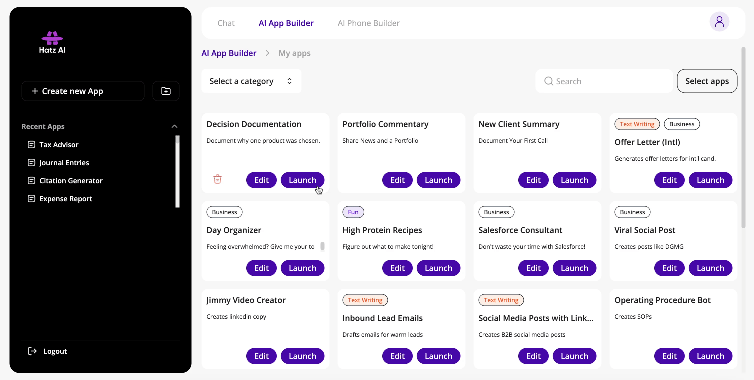Screen dimensions: 754x380
Task: Click the Select apps button
Action: click(707, 81)
